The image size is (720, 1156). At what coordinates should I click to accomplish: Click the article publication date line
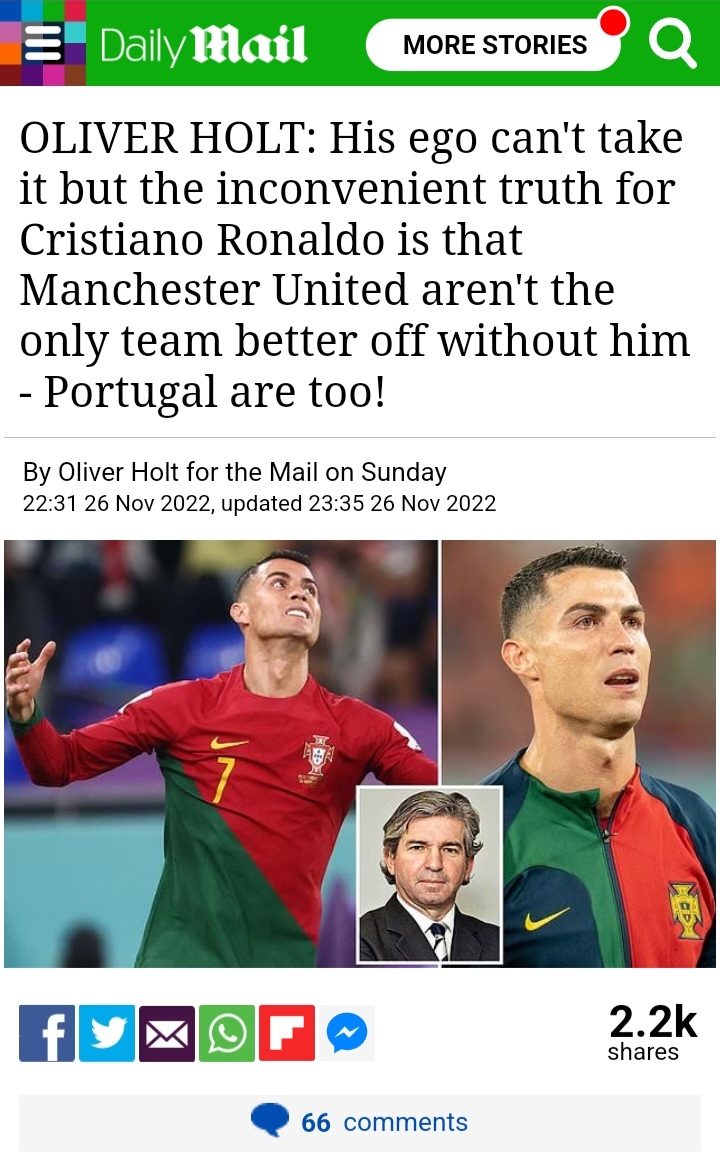click(x=259, y=504)
